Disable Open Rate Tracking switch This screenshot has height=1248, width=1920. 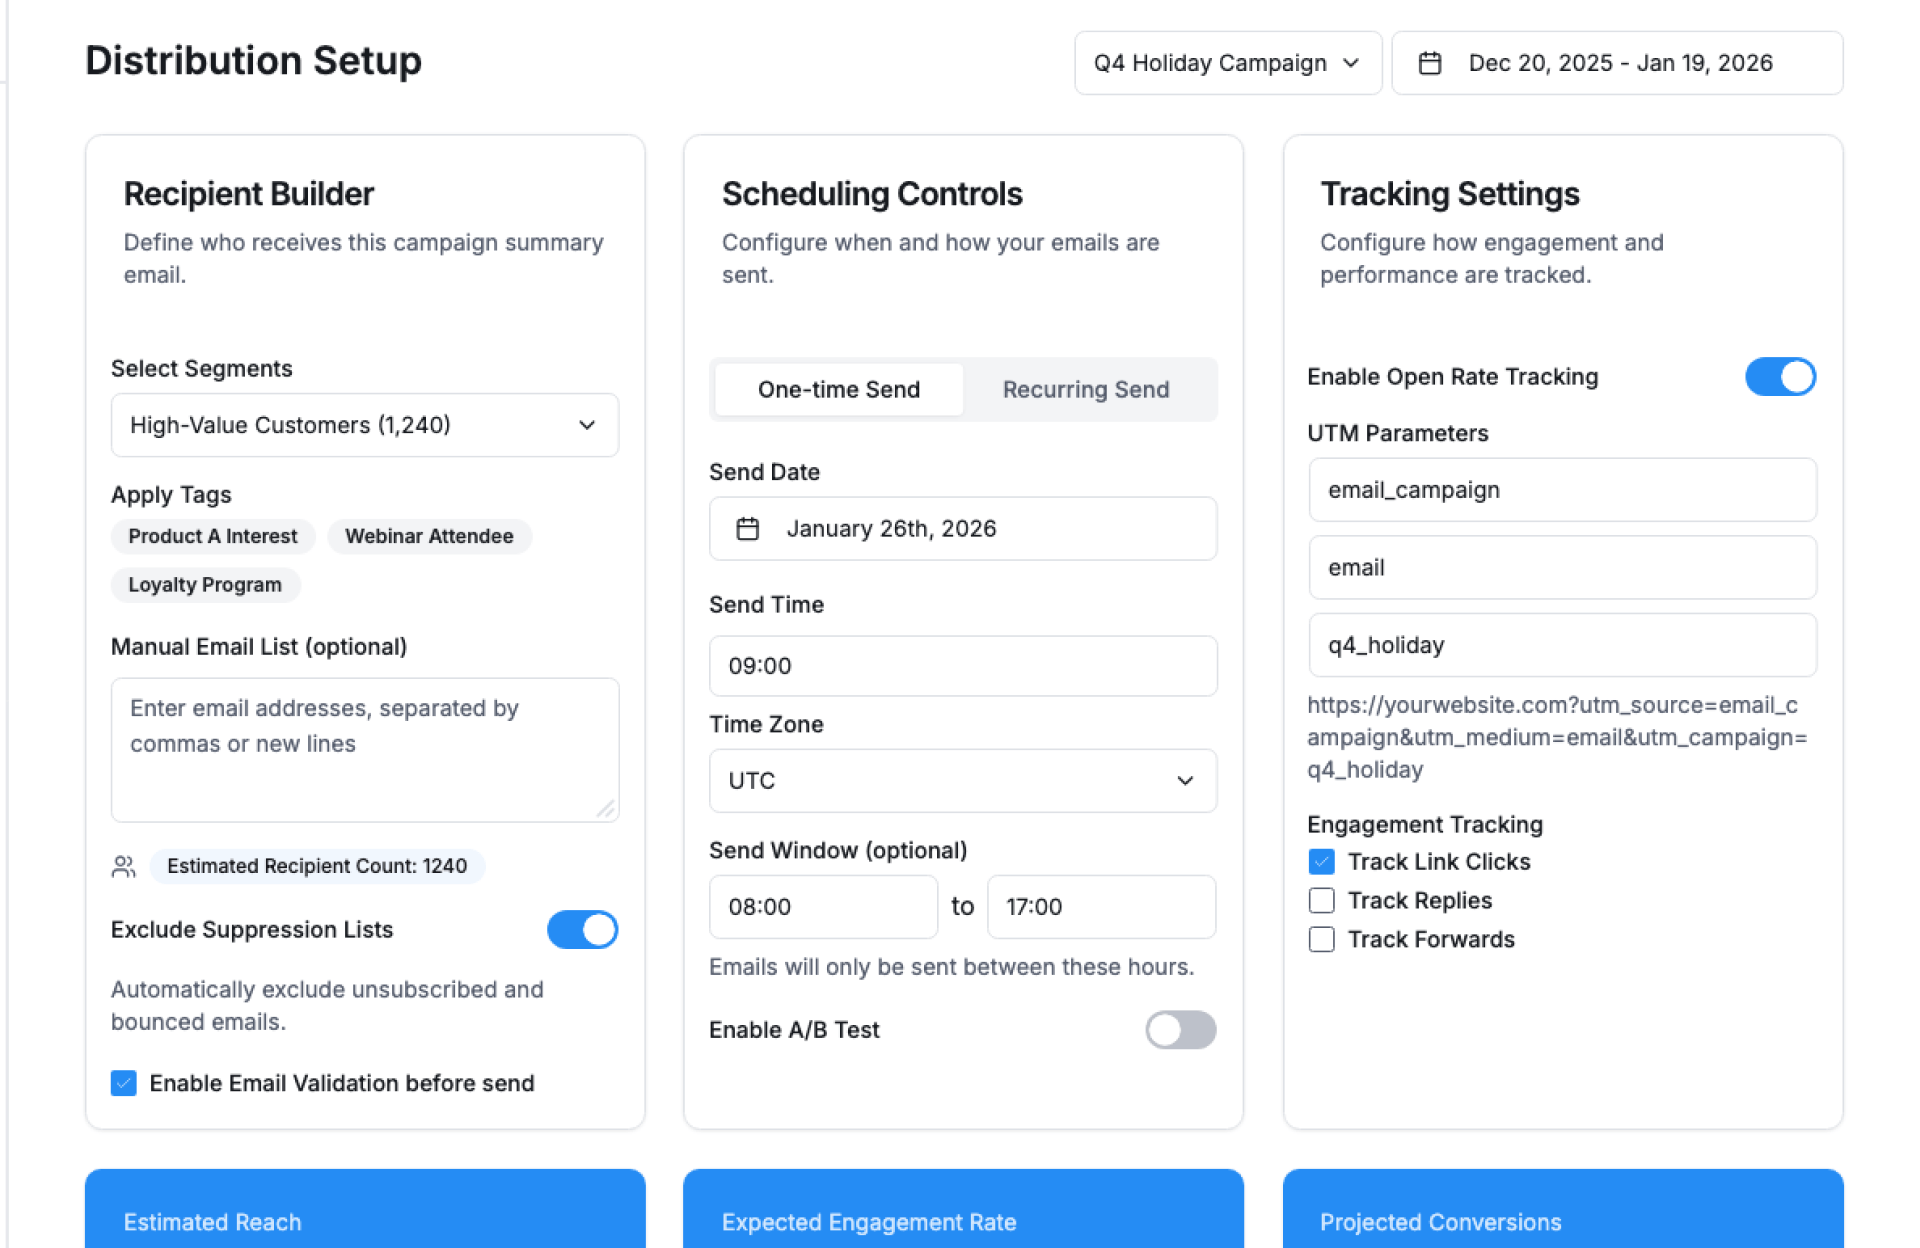[x=1780, y=377]
